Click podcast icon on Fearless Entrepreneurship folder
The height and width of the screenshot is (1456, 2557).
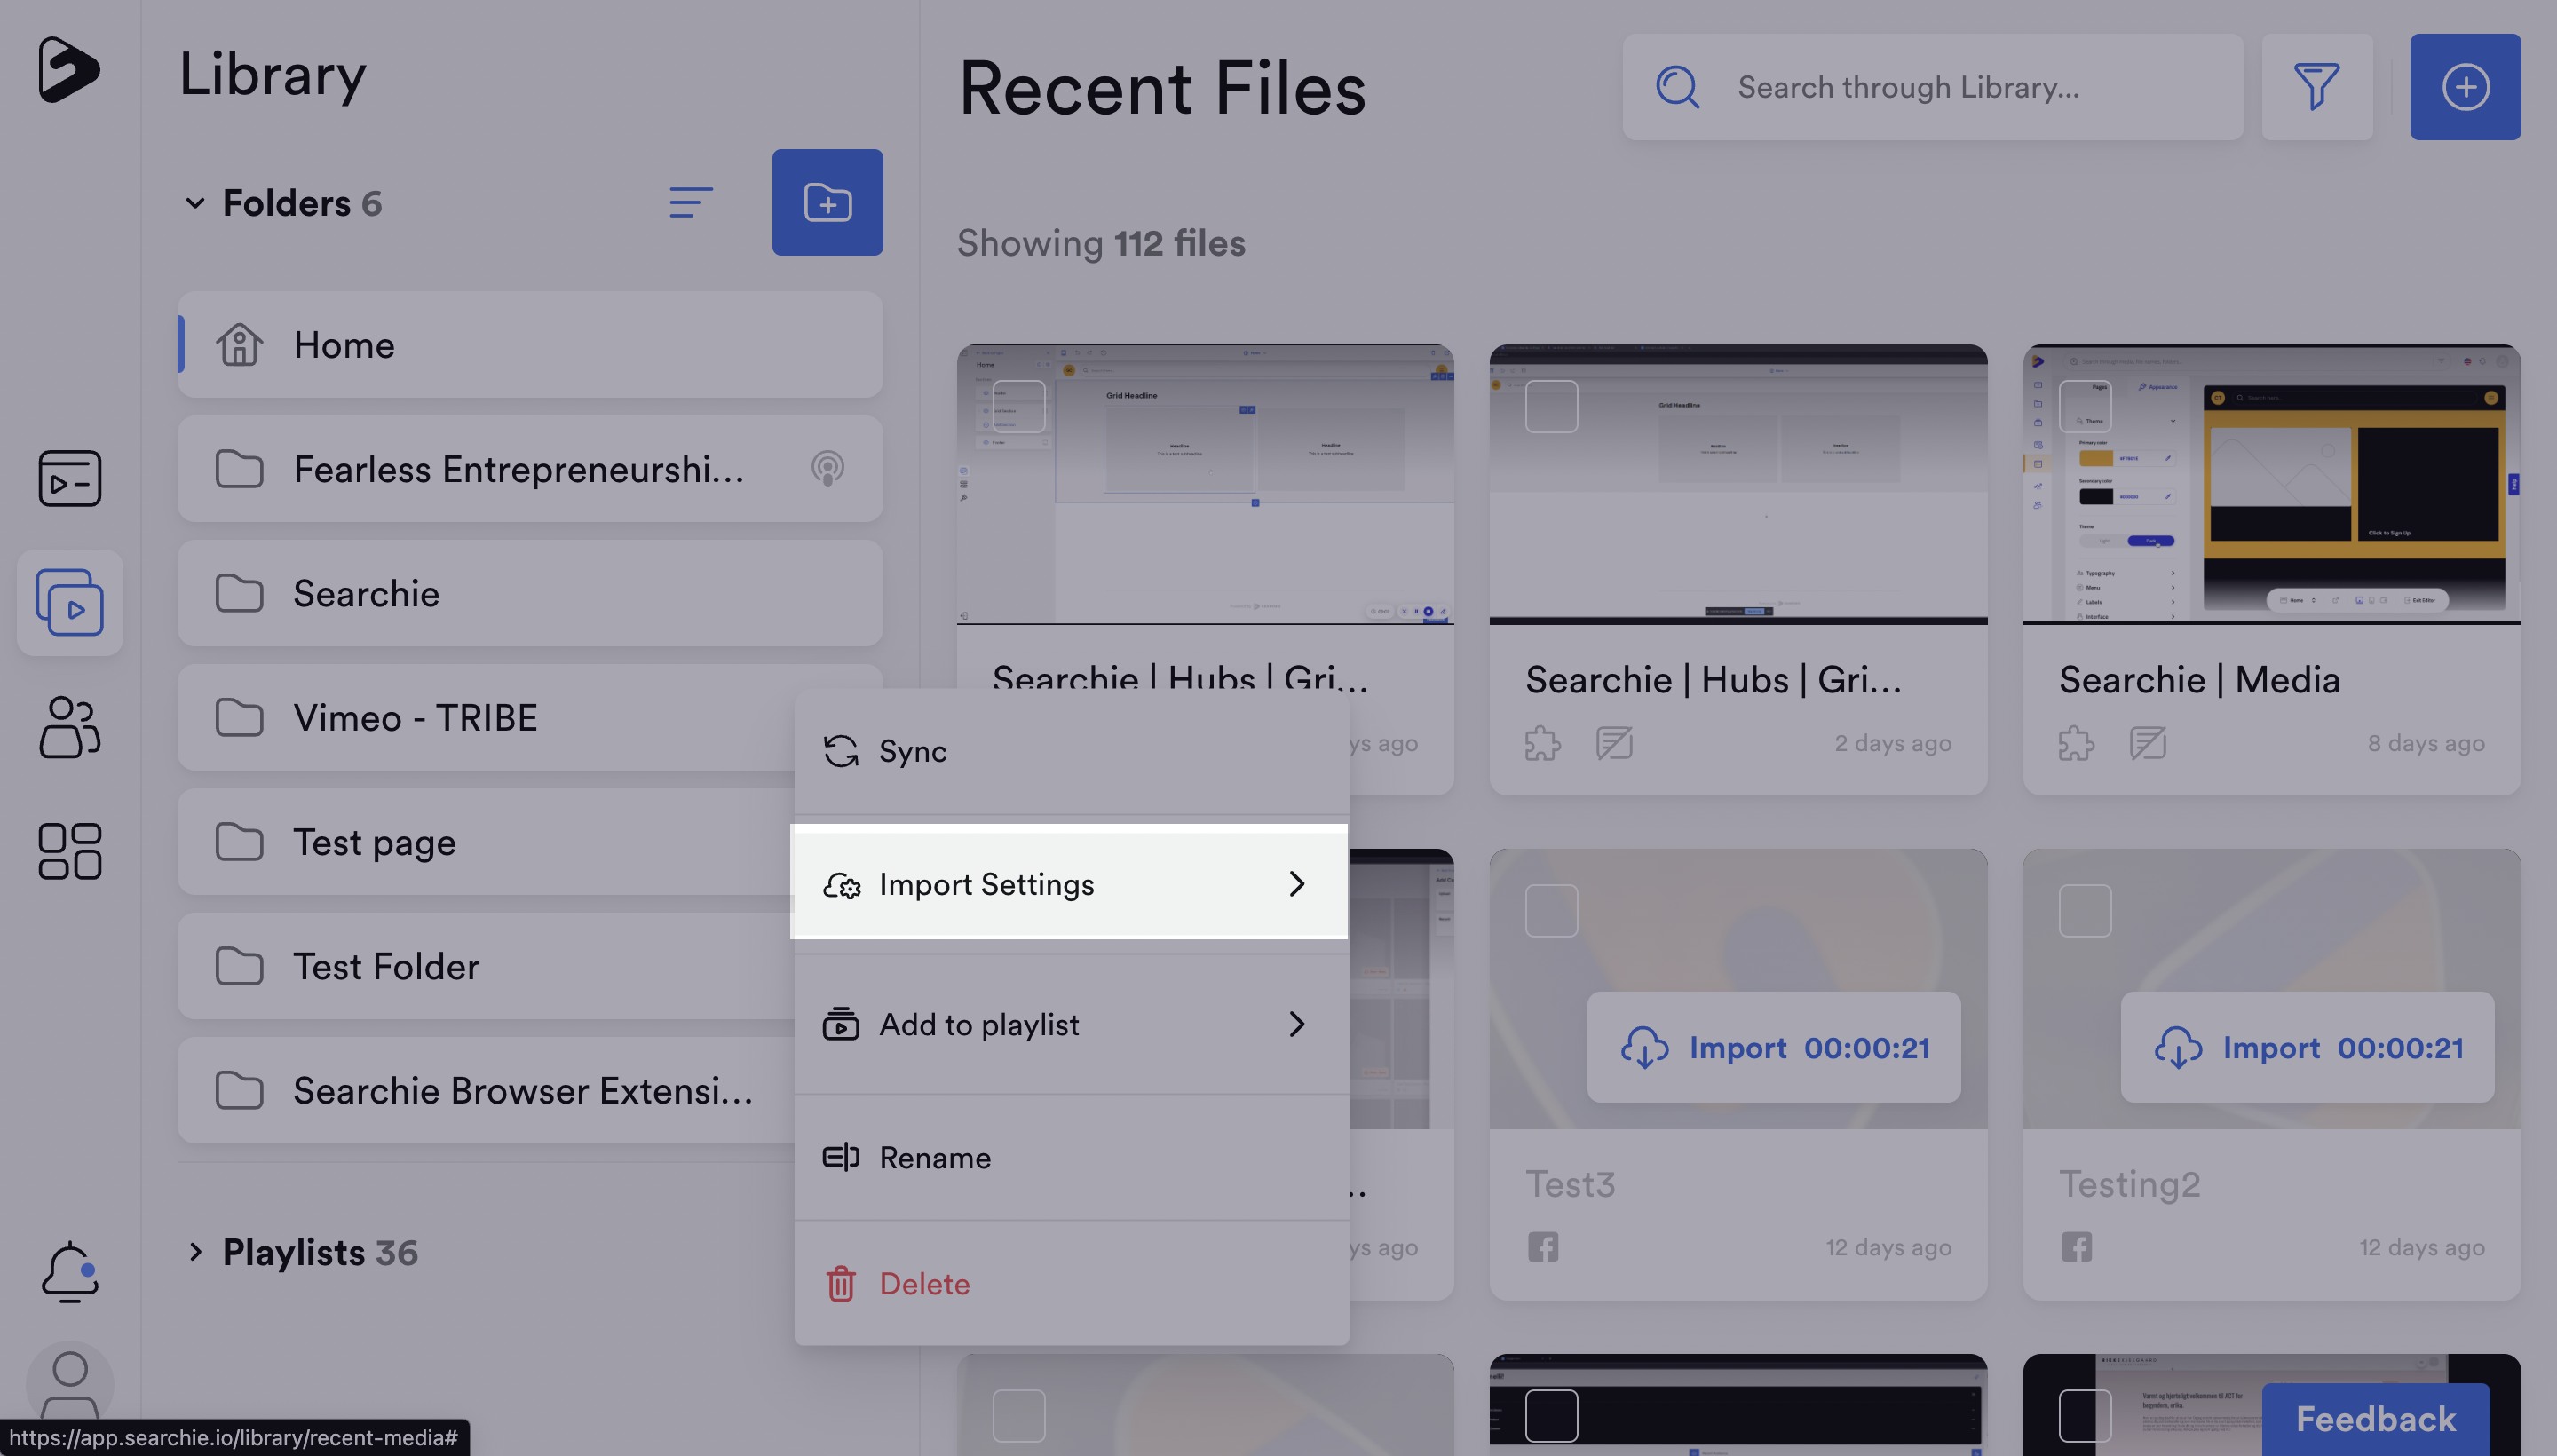[x=827, y=468]
